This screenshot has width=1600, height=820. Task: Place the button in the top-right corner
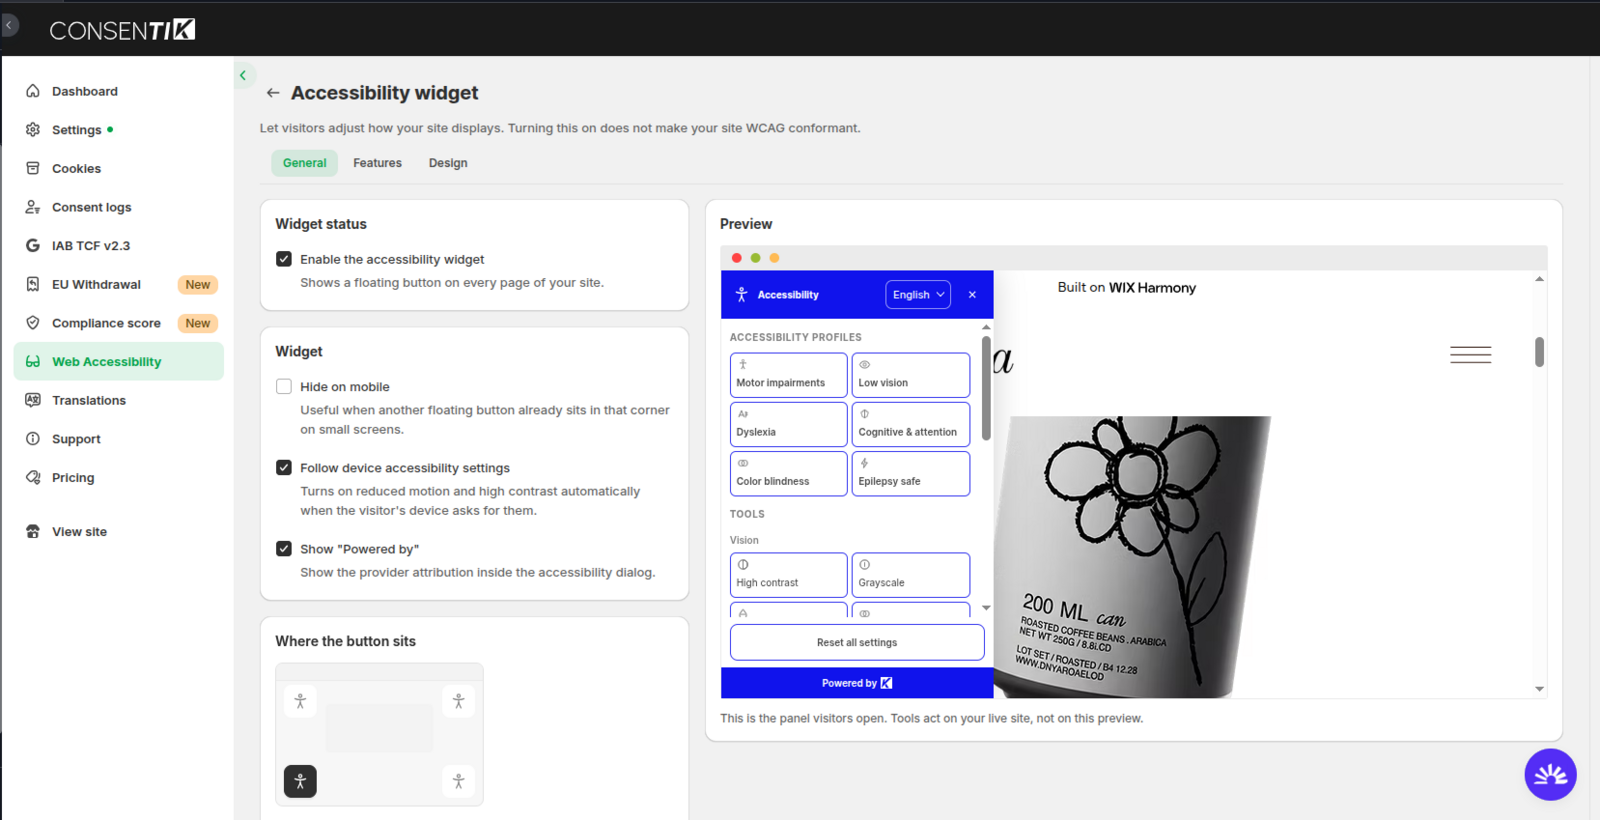pos(458,701)
